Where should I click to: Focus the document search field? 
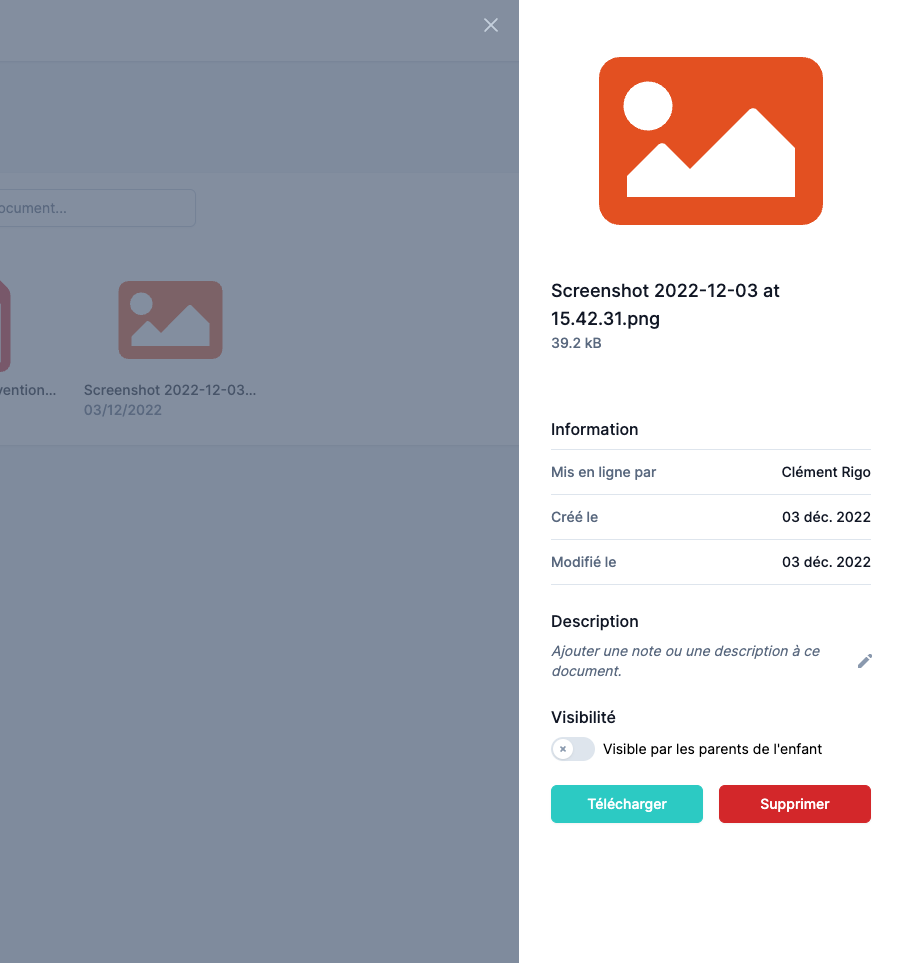click(95, 208)
